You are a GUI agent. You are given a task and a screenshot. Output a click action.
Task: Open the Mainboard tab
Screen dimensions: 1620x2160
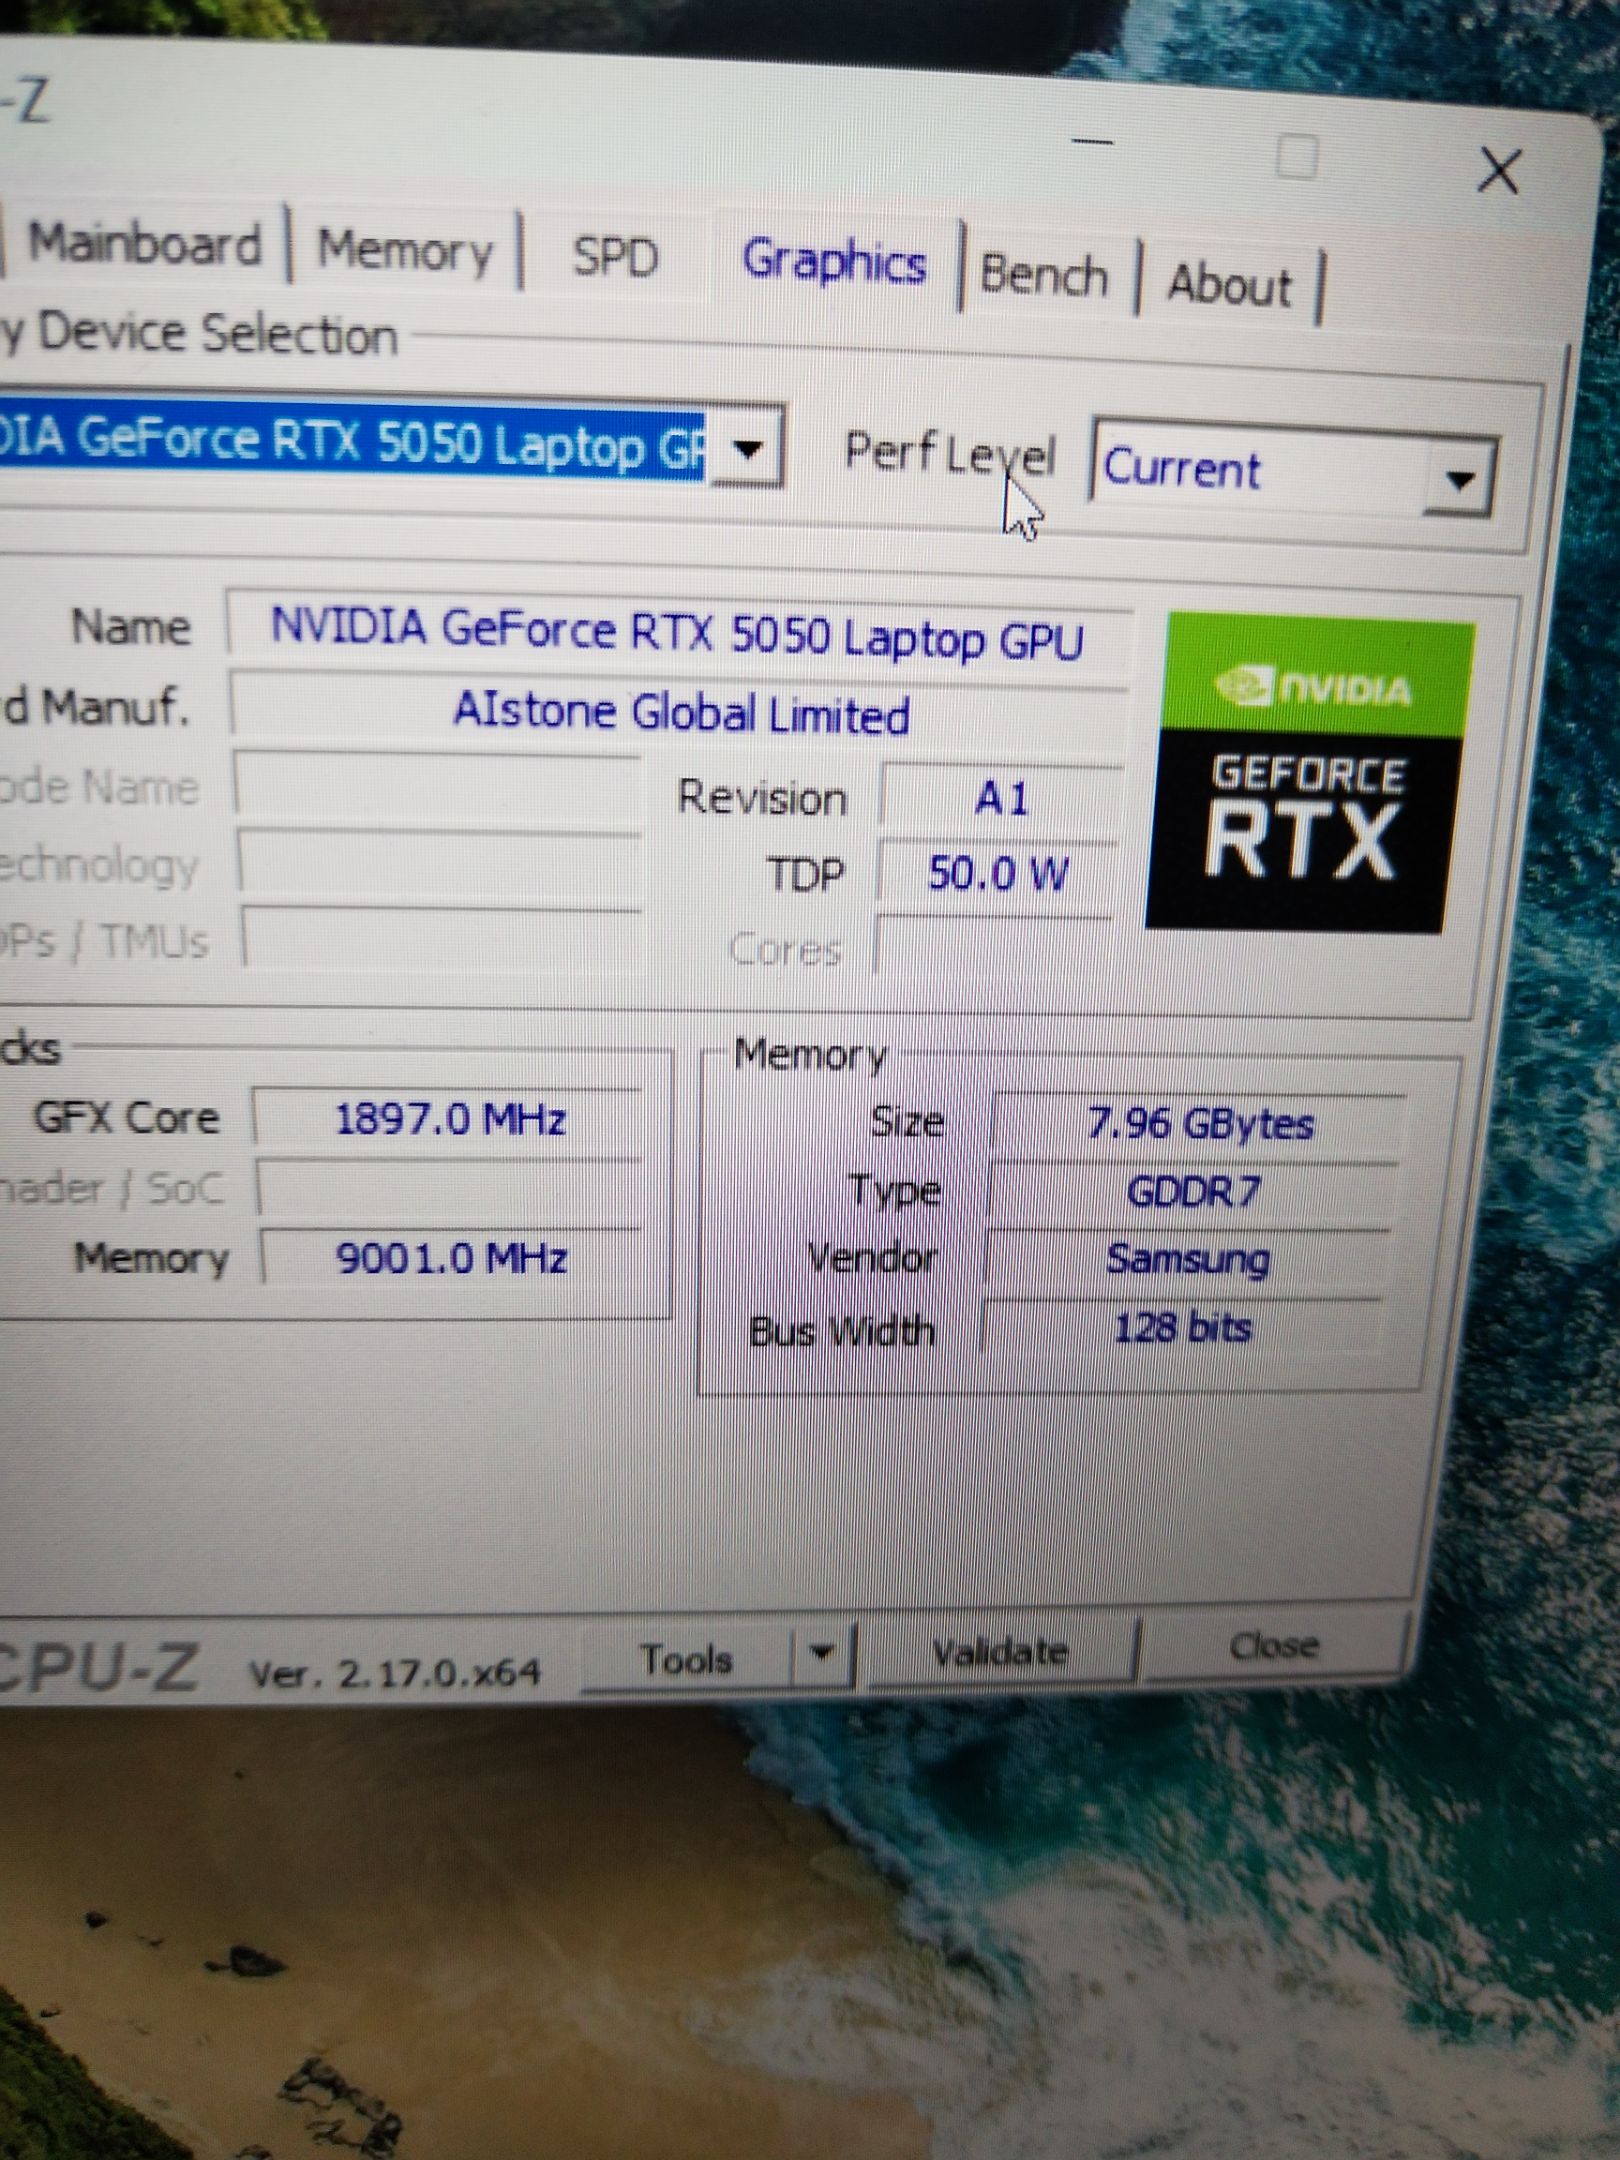coord(143,244)
